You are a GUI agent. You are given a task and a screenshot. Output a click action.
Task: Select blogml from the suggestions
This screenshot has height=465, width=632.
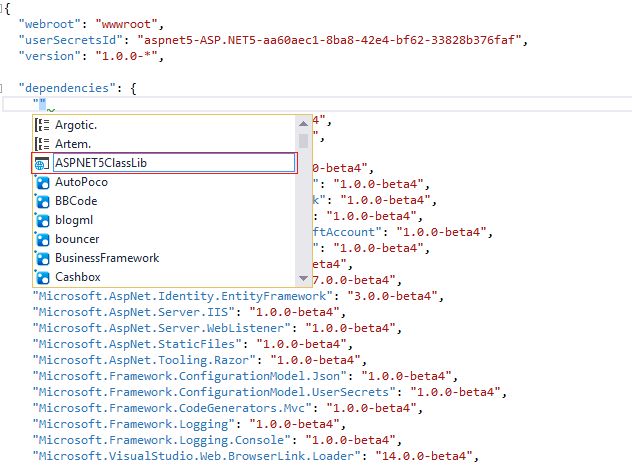(x=164, y=220)
